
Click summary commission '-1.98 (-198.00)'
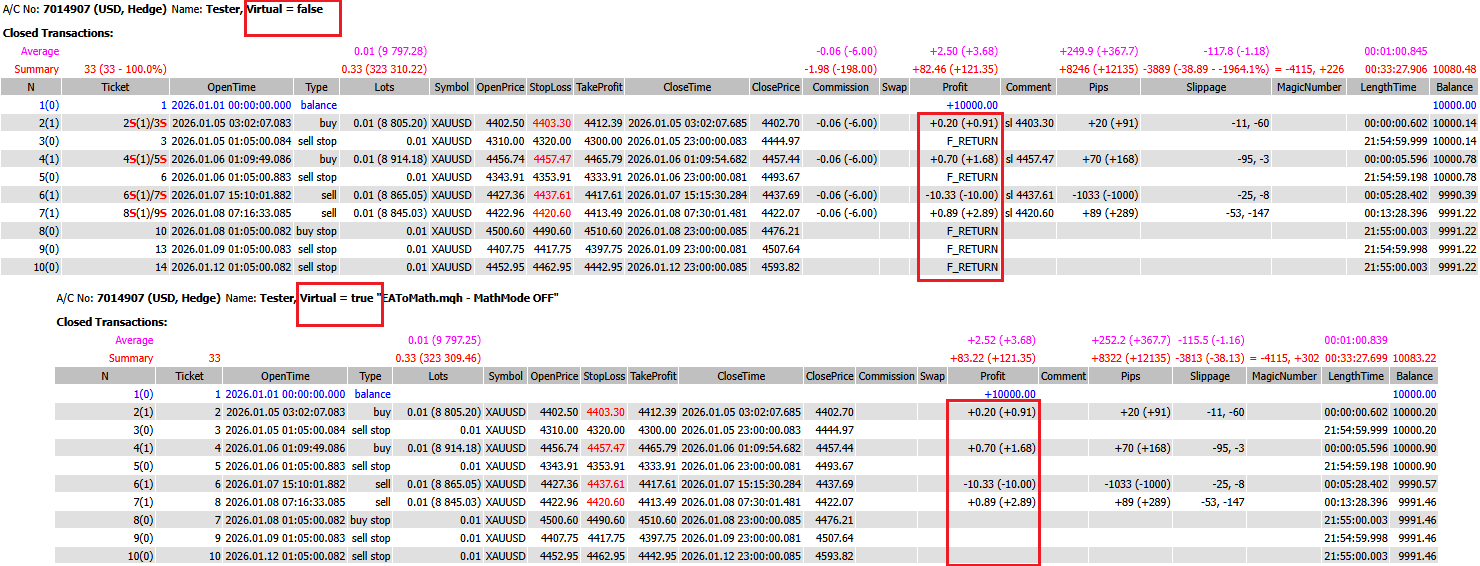(x=841, y=69)
